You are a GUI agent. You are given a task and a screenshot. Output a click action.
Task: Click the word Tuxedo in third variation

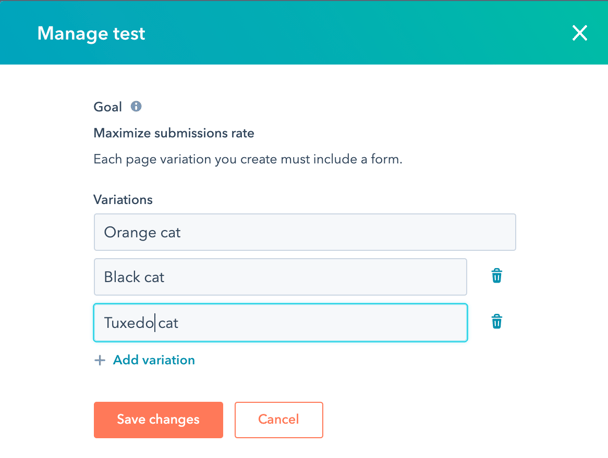[x=129, y=323]
